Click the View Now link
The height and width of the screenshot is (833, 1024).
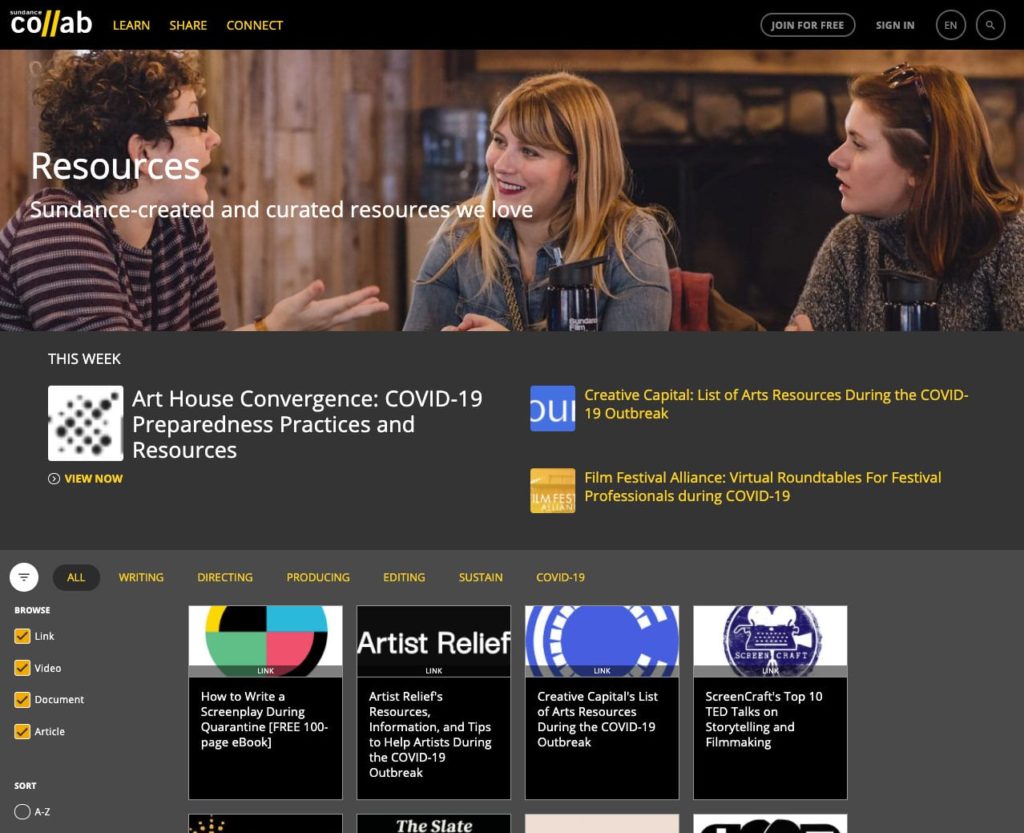coord(93,479)
